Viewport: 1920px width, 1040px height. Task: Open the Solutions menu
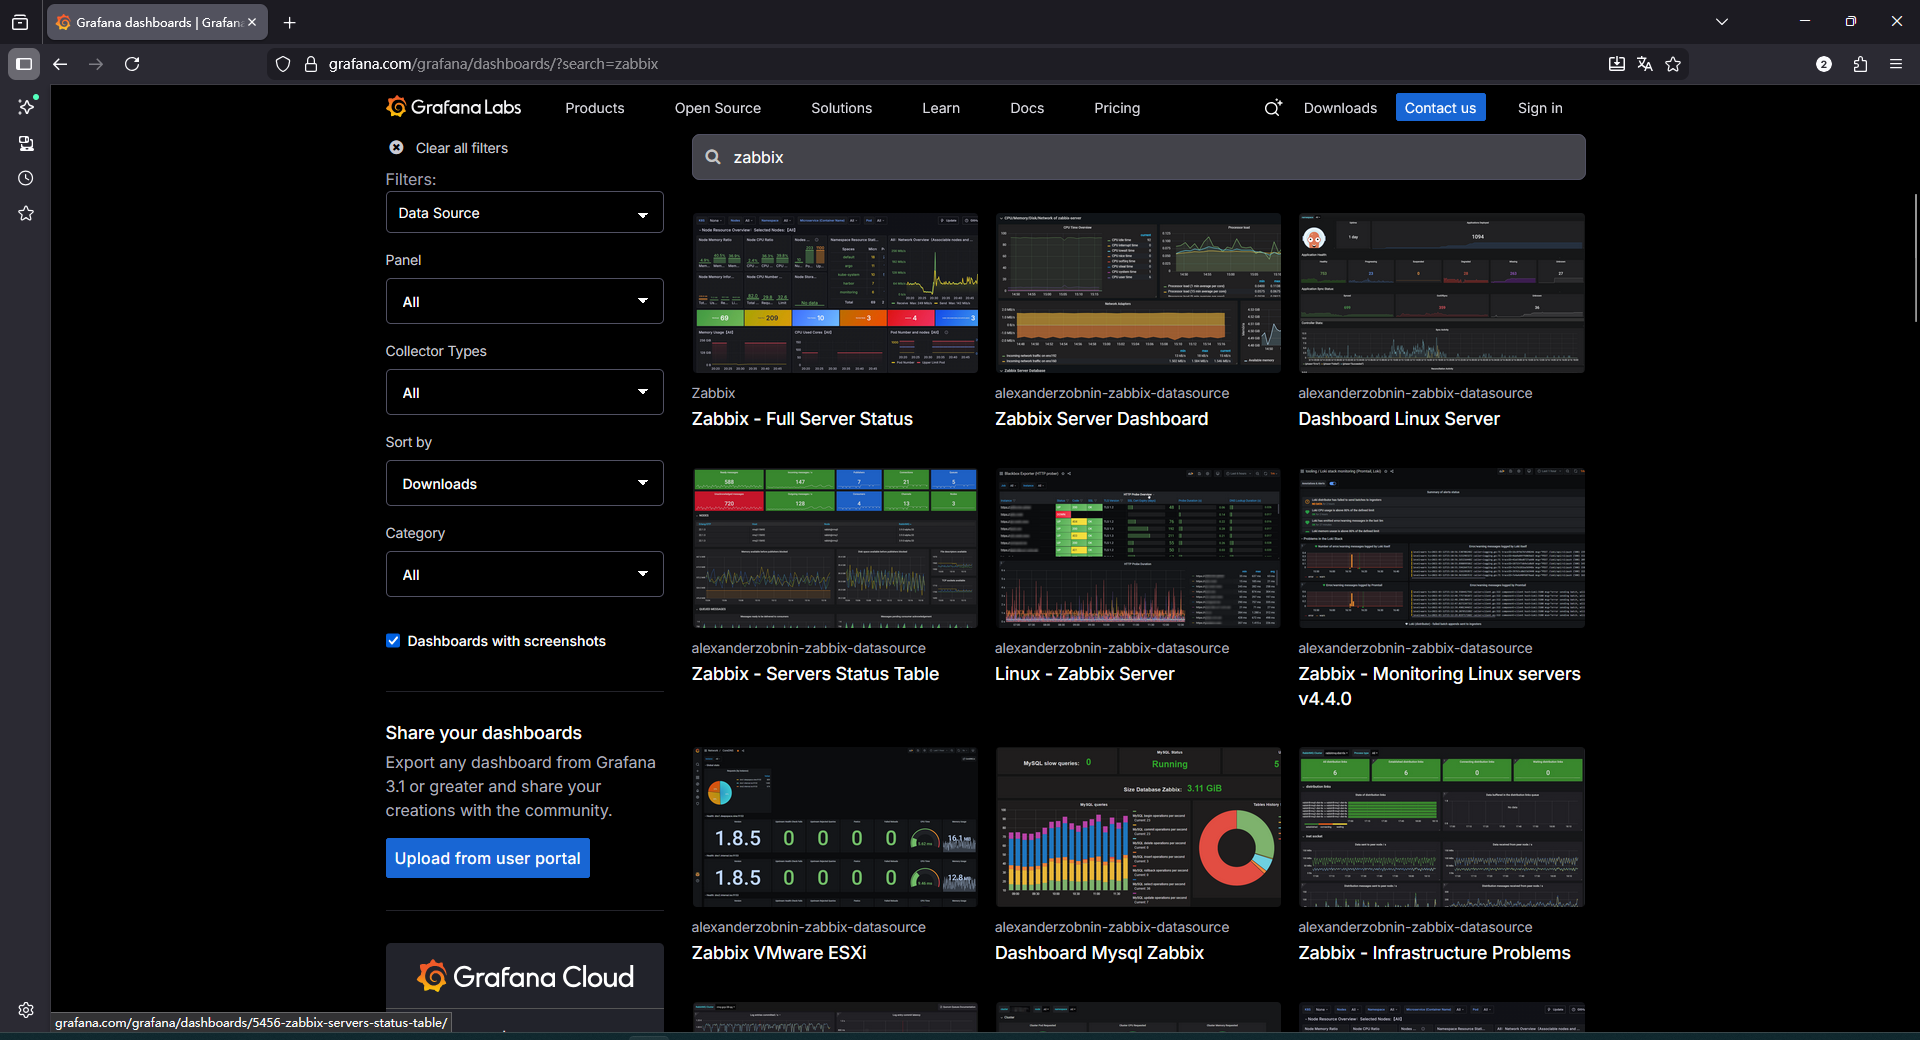(841, 108)
